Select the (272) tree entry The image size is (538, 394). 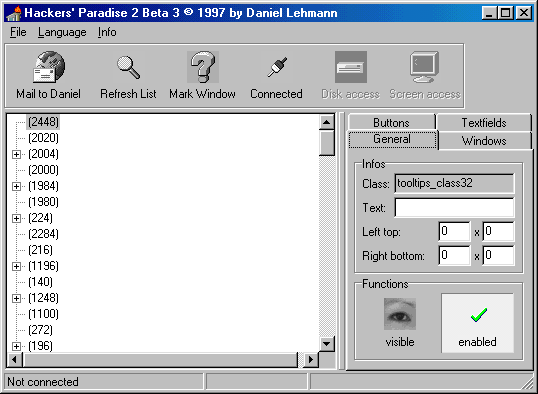click(40, 330)
